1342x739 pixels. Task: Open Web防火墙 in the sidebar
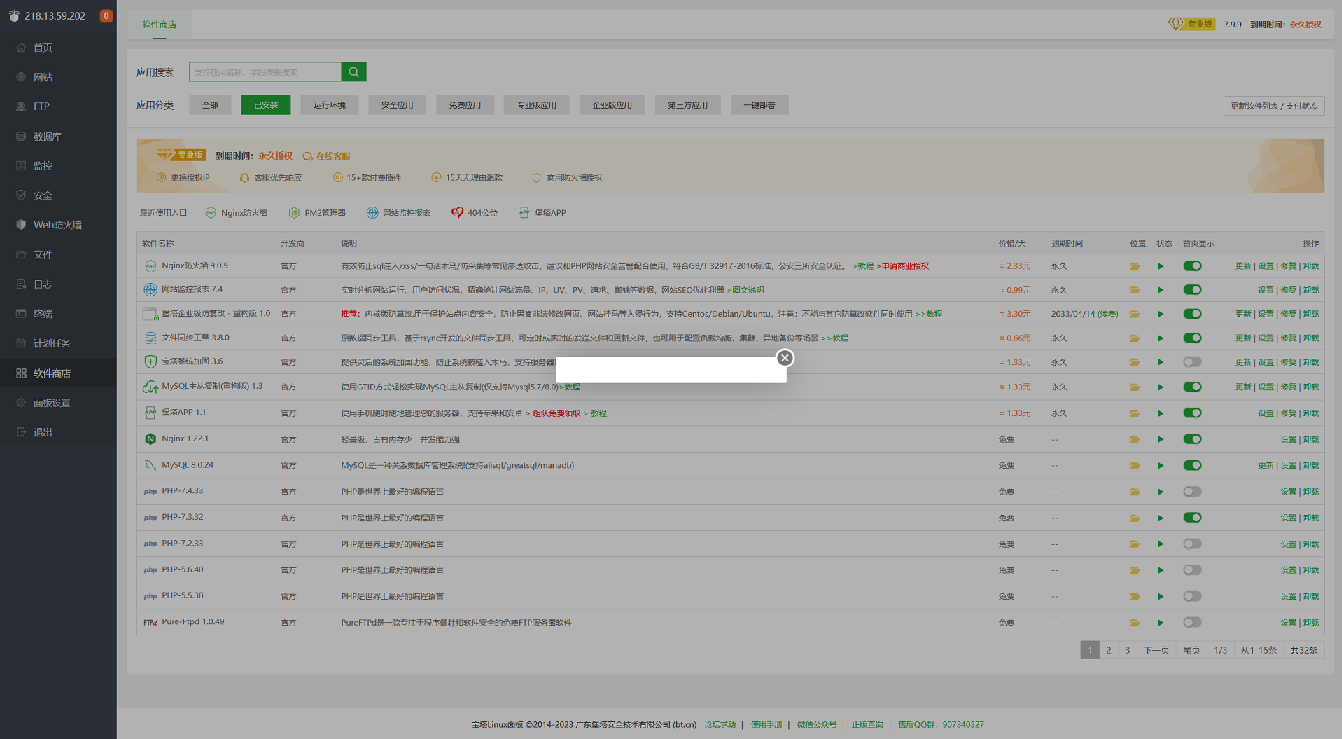tap(58, 225)
